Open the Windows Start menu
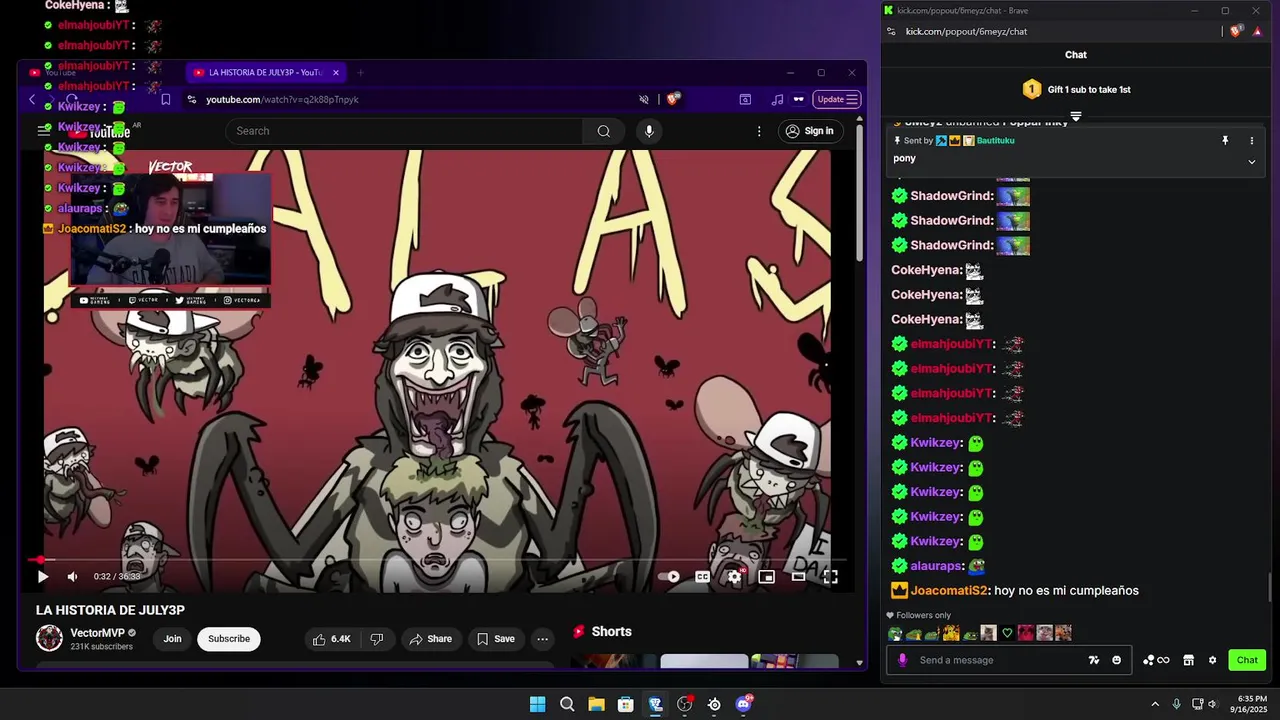Screen dimensions: 1280x720 [537, 704]
